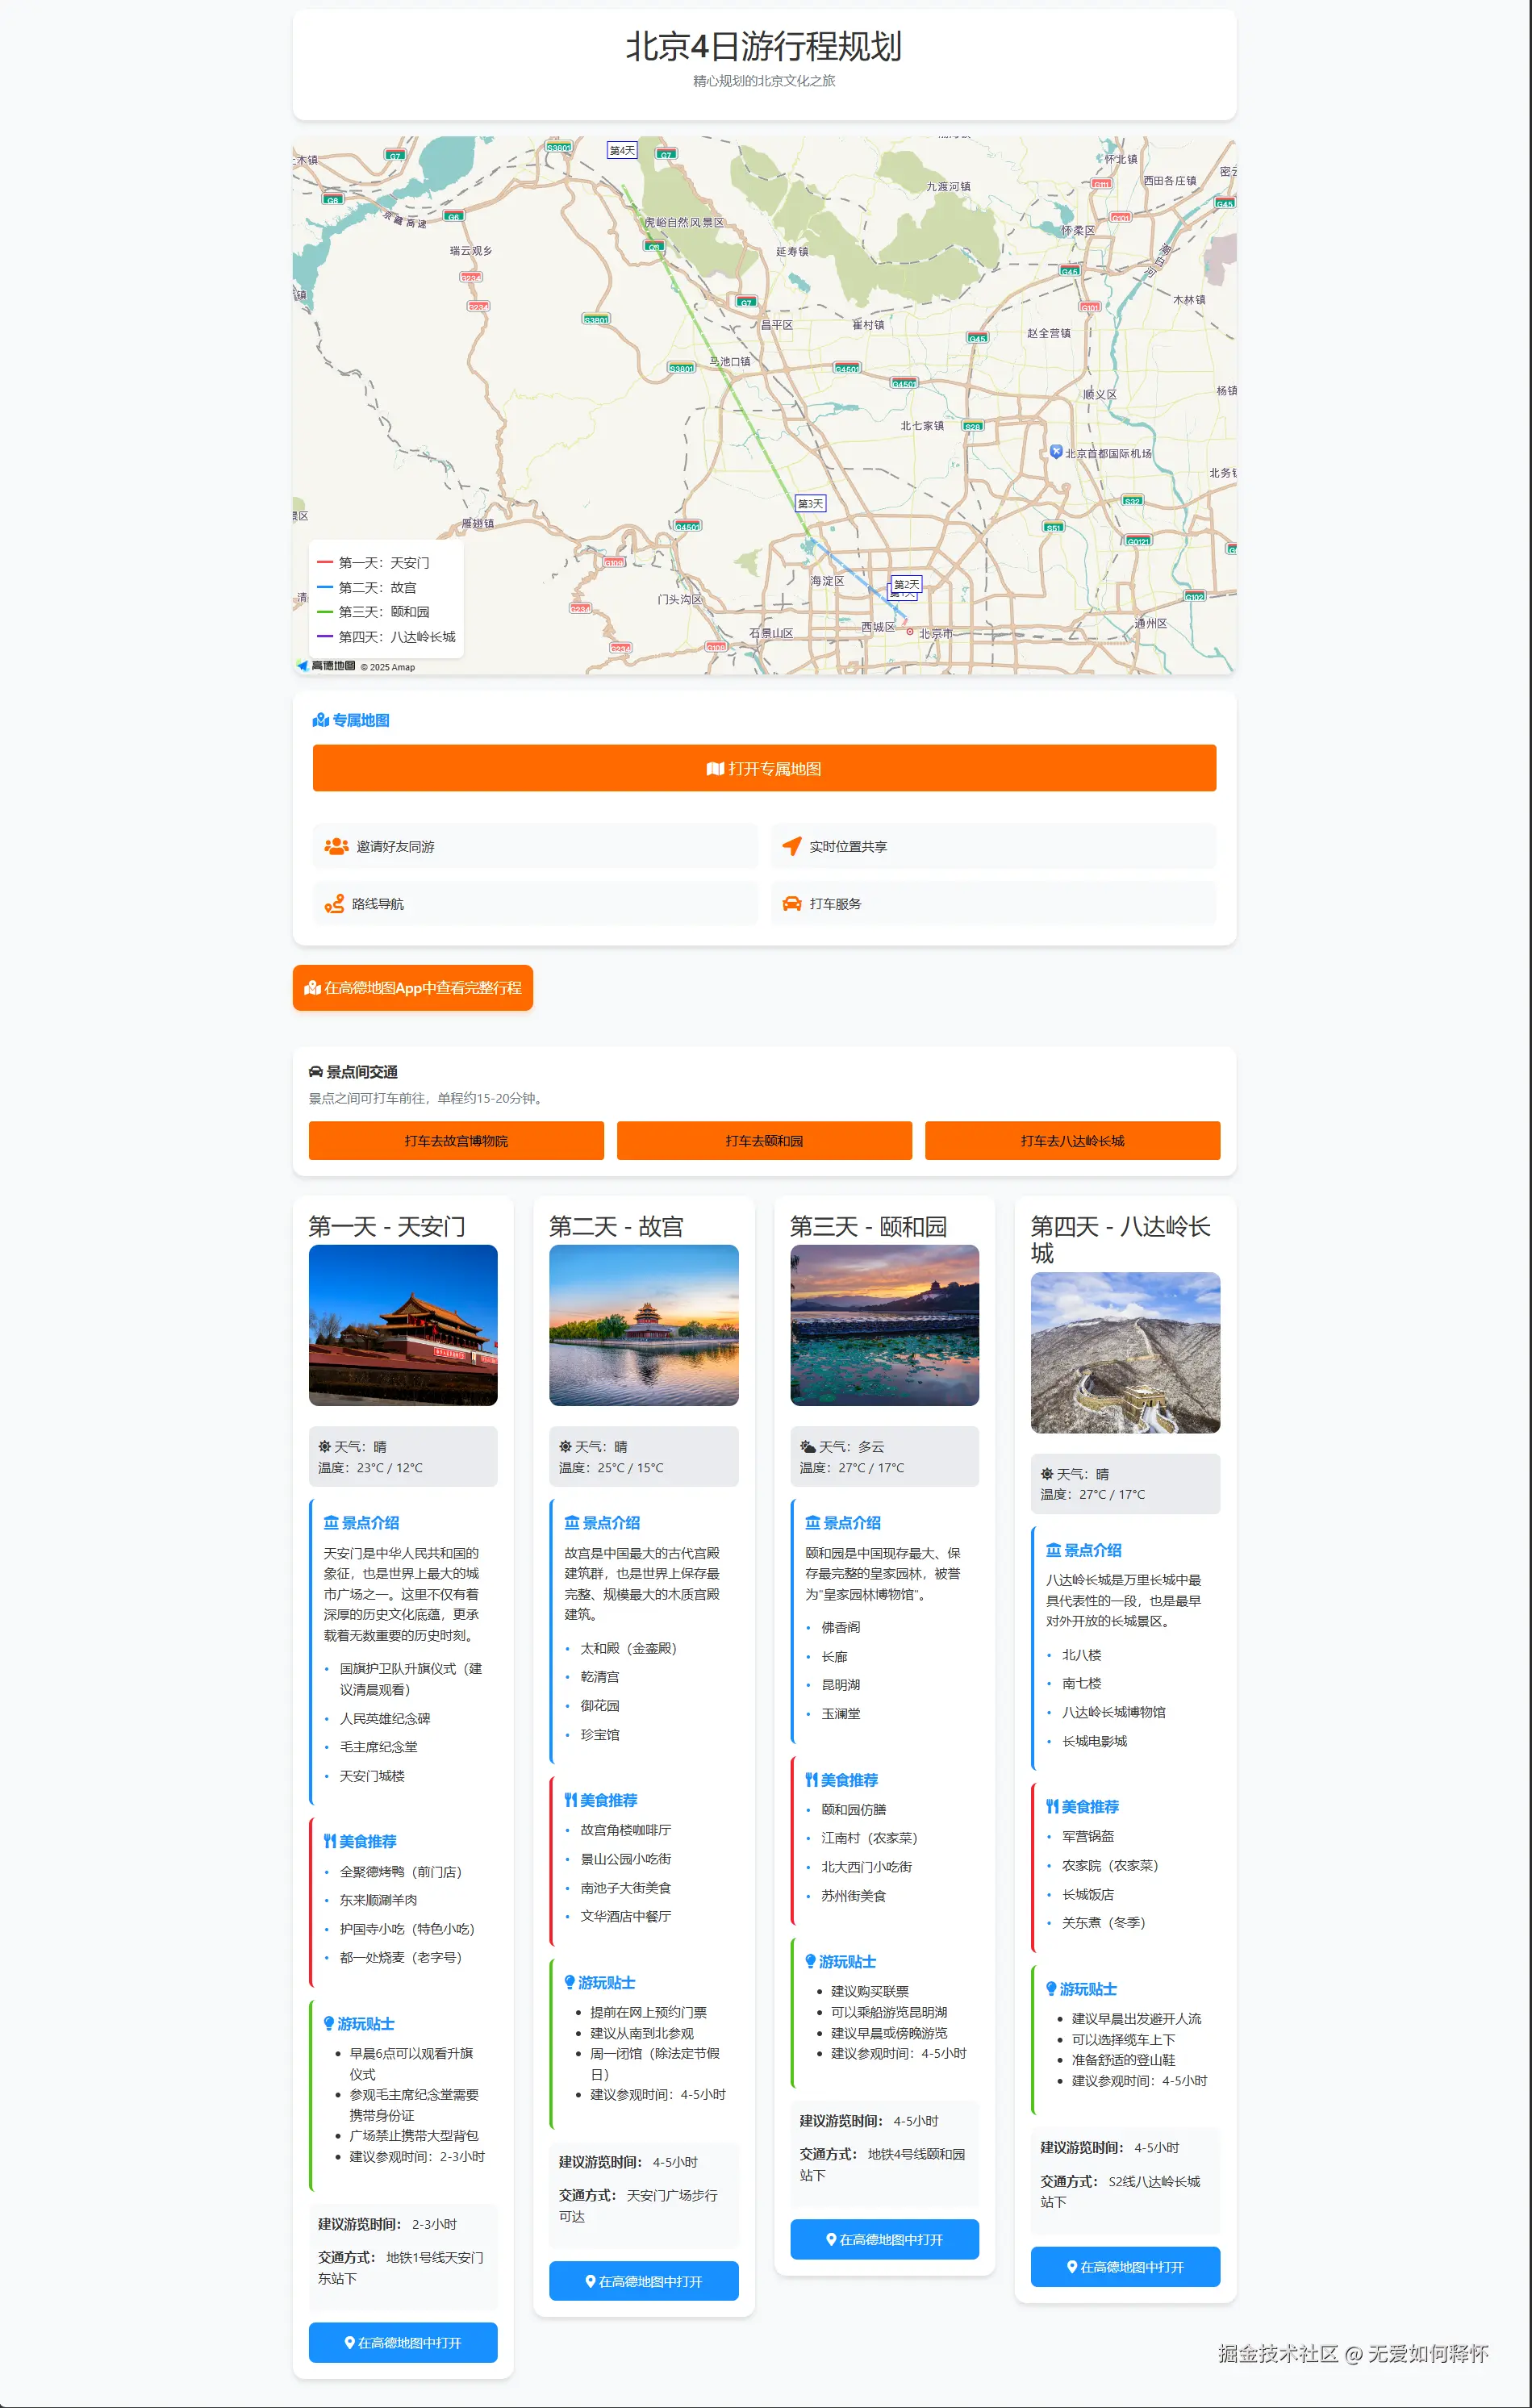This screenshot has height=2408, width=1532.
Task: Click the 游玩贴士 lightbulb icon in 第二天 card
Action: pos(570,1983)
